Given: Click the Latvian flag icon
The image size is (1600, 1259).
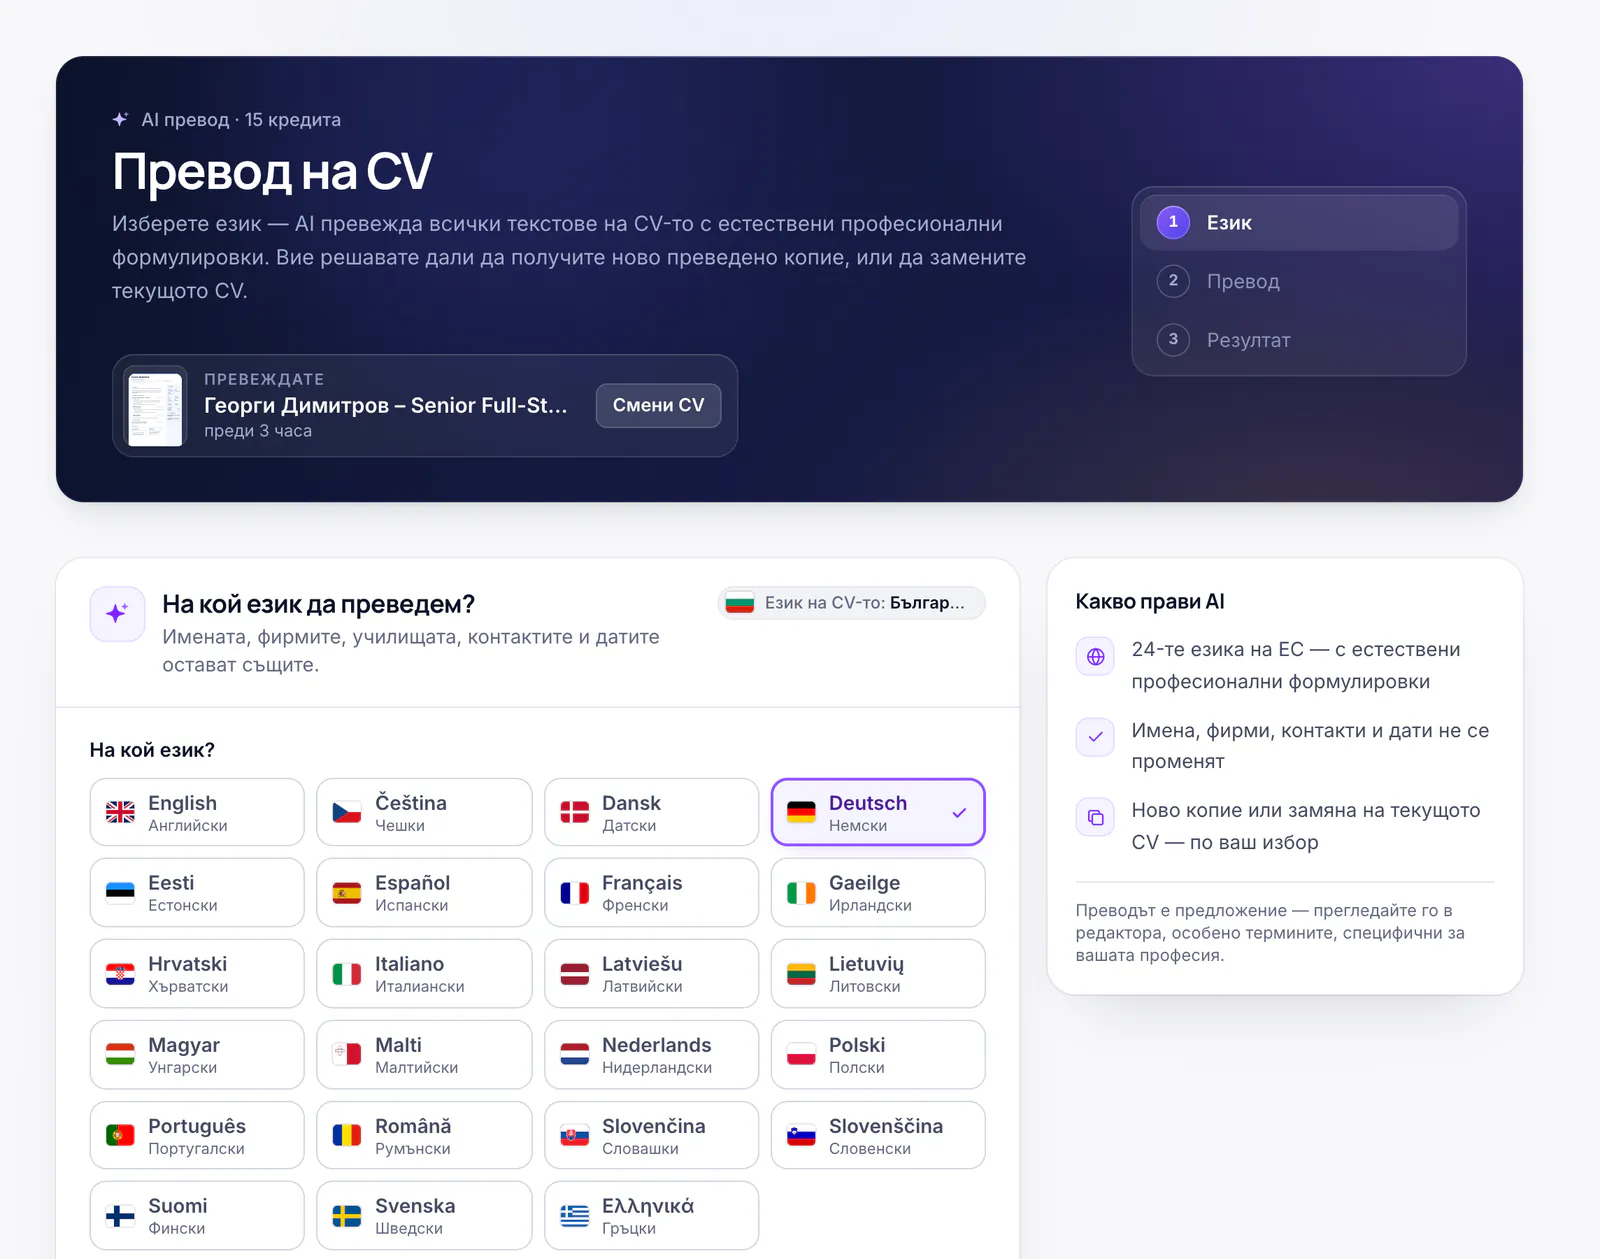Looking at the screenshot, I should pos(575,974).
